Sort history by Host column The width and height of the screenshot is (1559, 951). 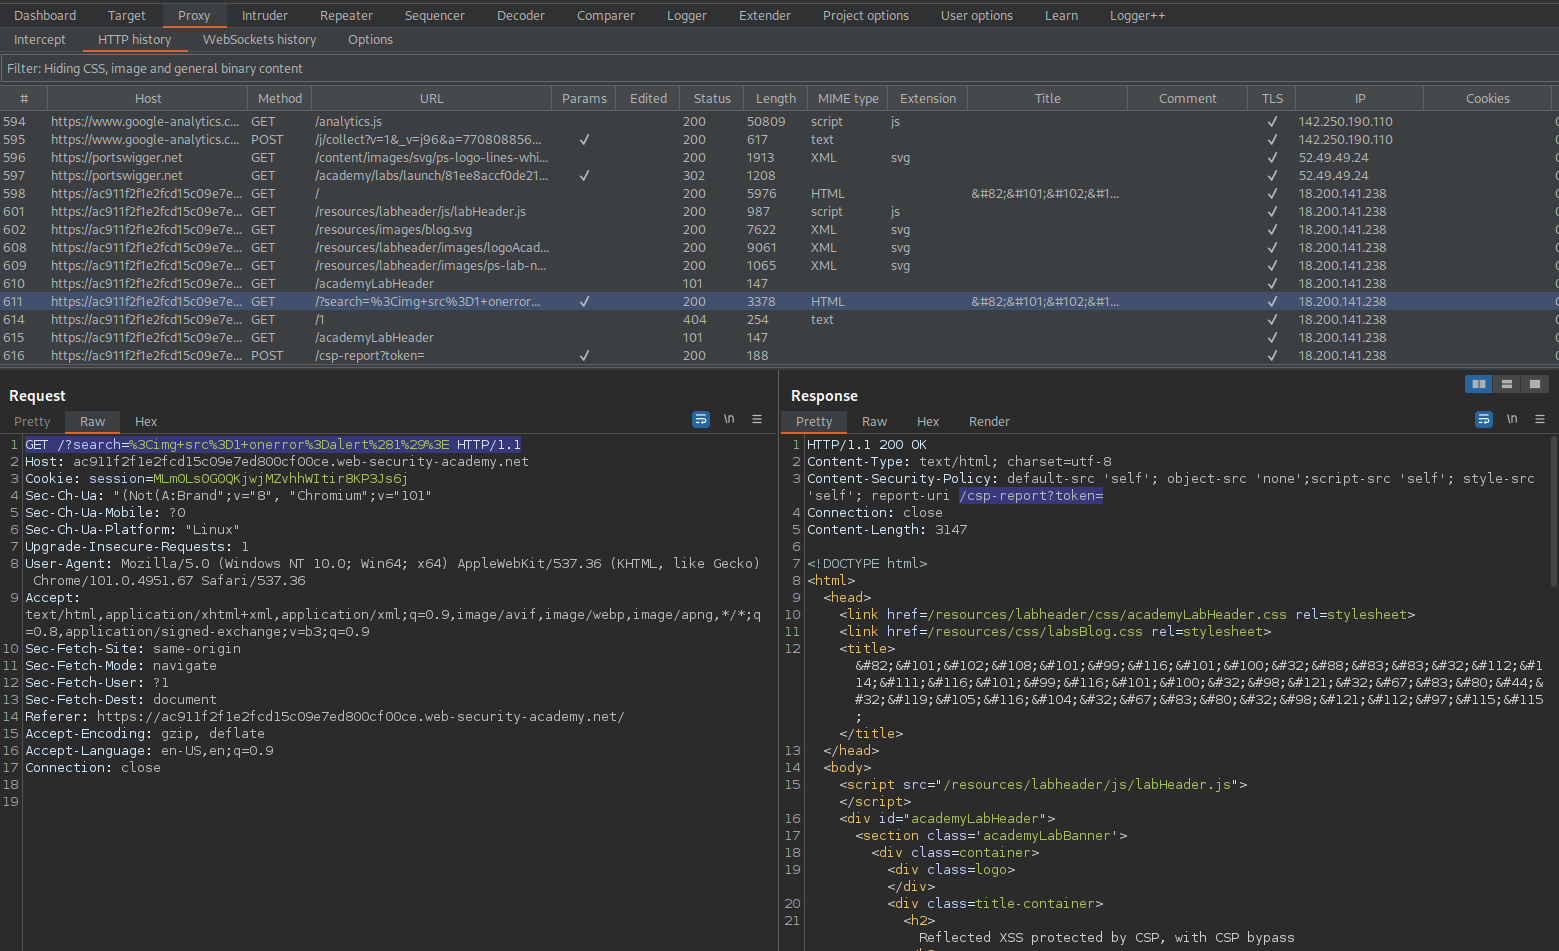pos(148,98)
